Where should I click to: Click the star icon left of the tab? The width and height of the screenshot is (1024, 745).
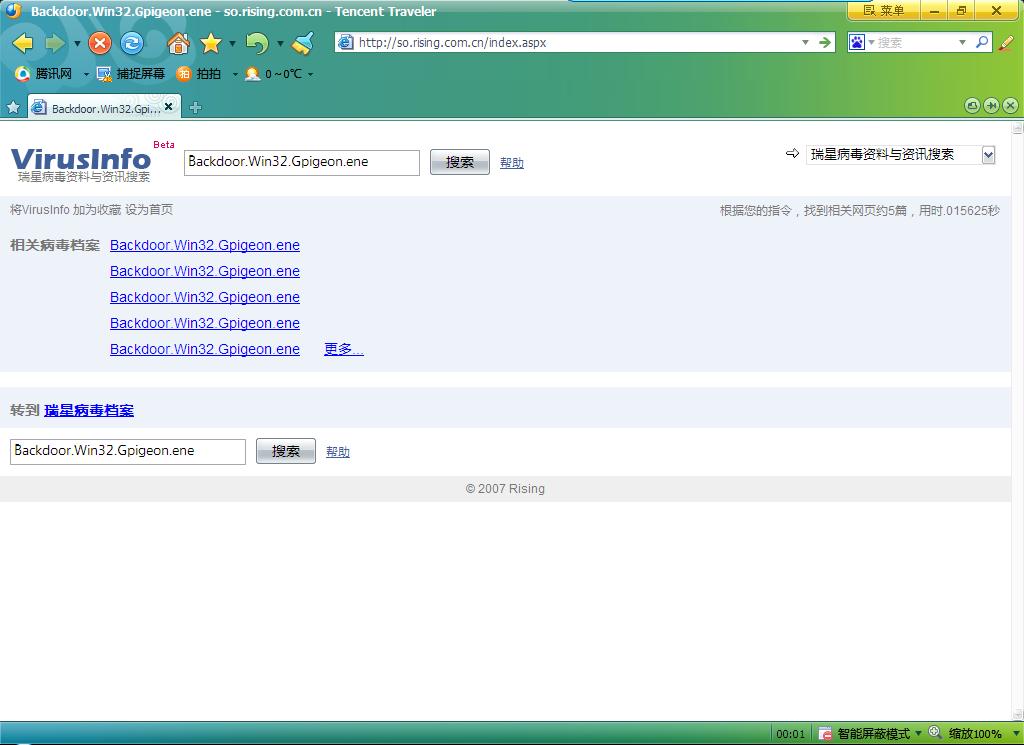click(13, 107)
